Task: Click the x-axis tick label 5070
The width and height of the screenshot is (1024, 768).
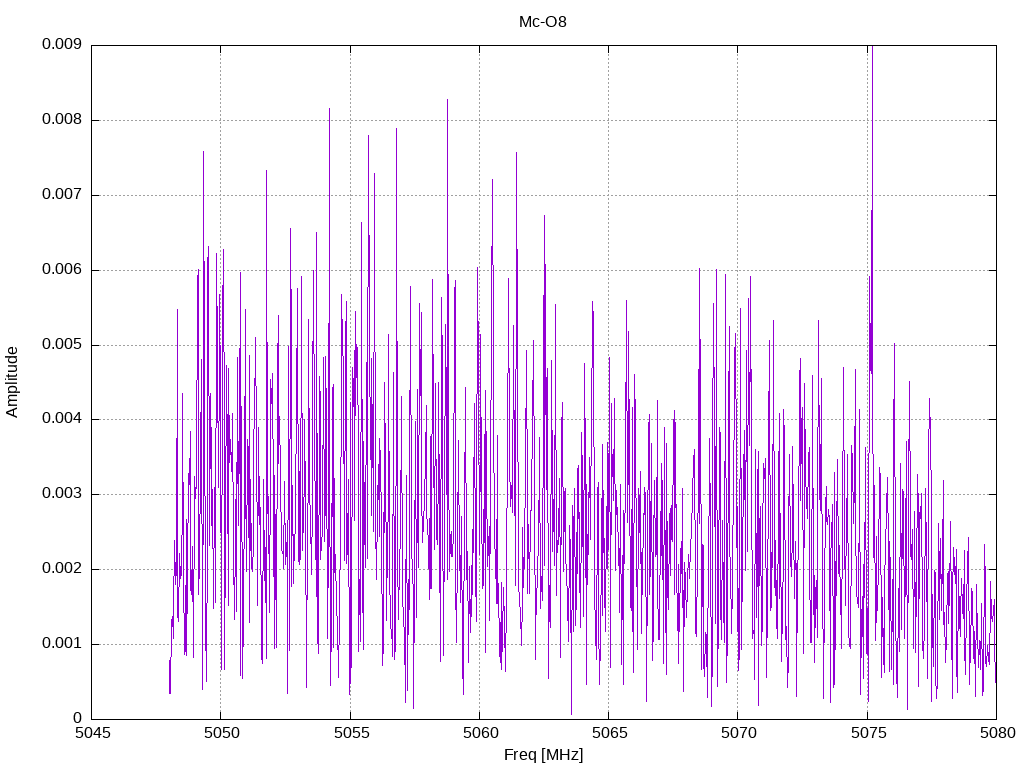Action: point(739,733)
